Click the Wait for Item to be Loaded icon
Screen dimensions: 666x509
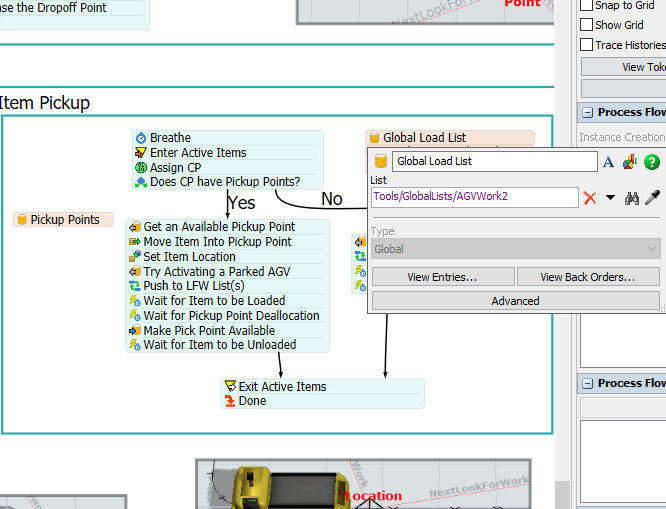(x=135, y=301)
